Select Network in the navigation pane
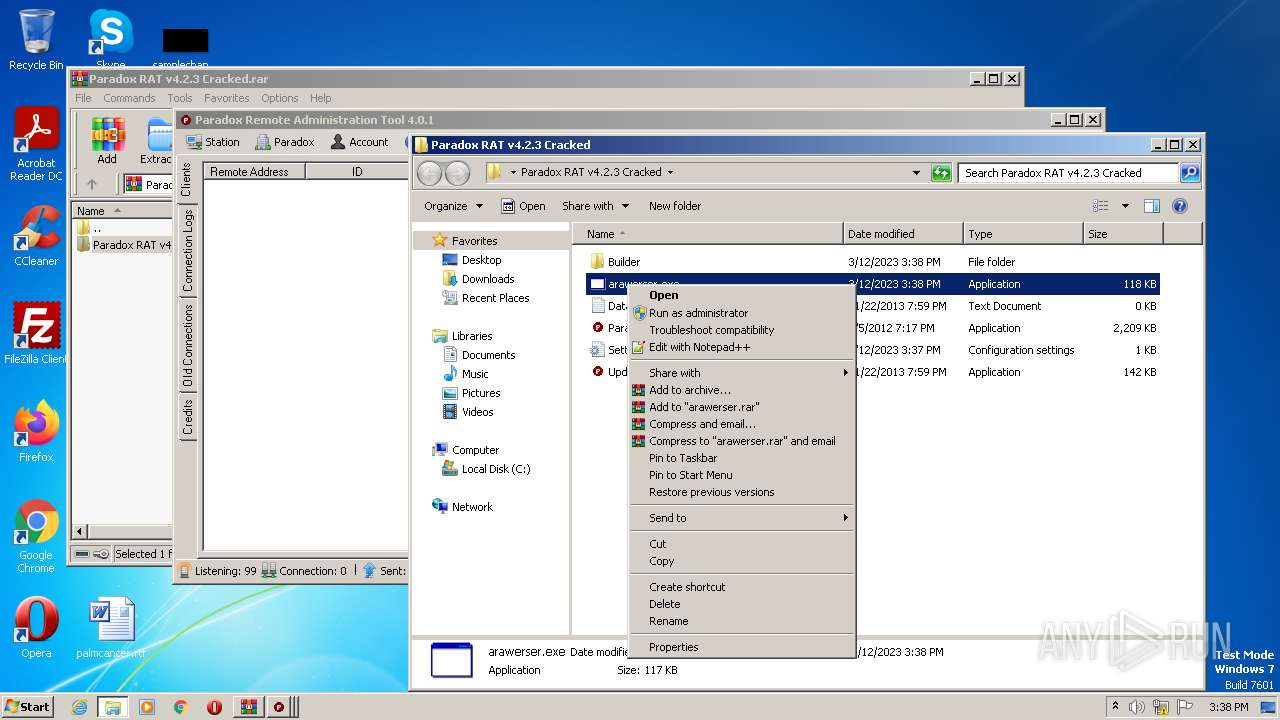Screen dimensions: 1280x720 pyautogui.click(x=462, y=507)
